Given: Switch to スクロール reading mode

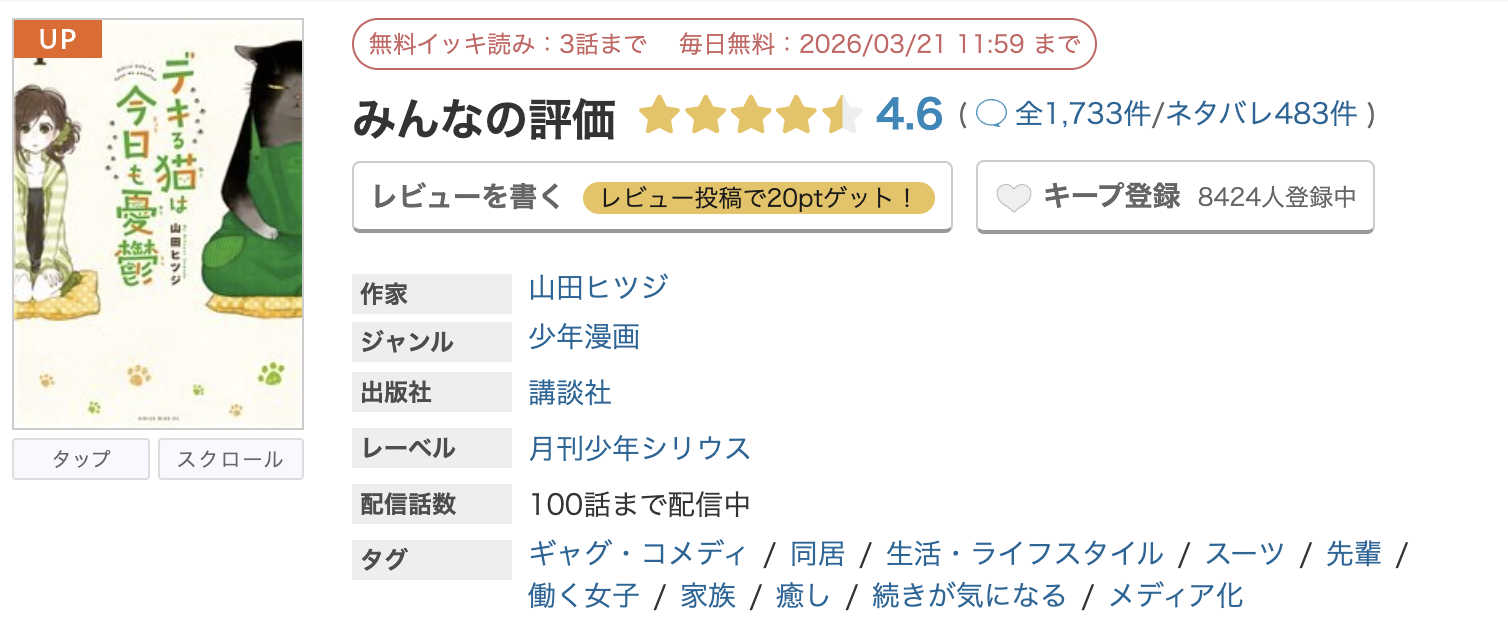Looking at the screenshot, I should pos(230,459).
